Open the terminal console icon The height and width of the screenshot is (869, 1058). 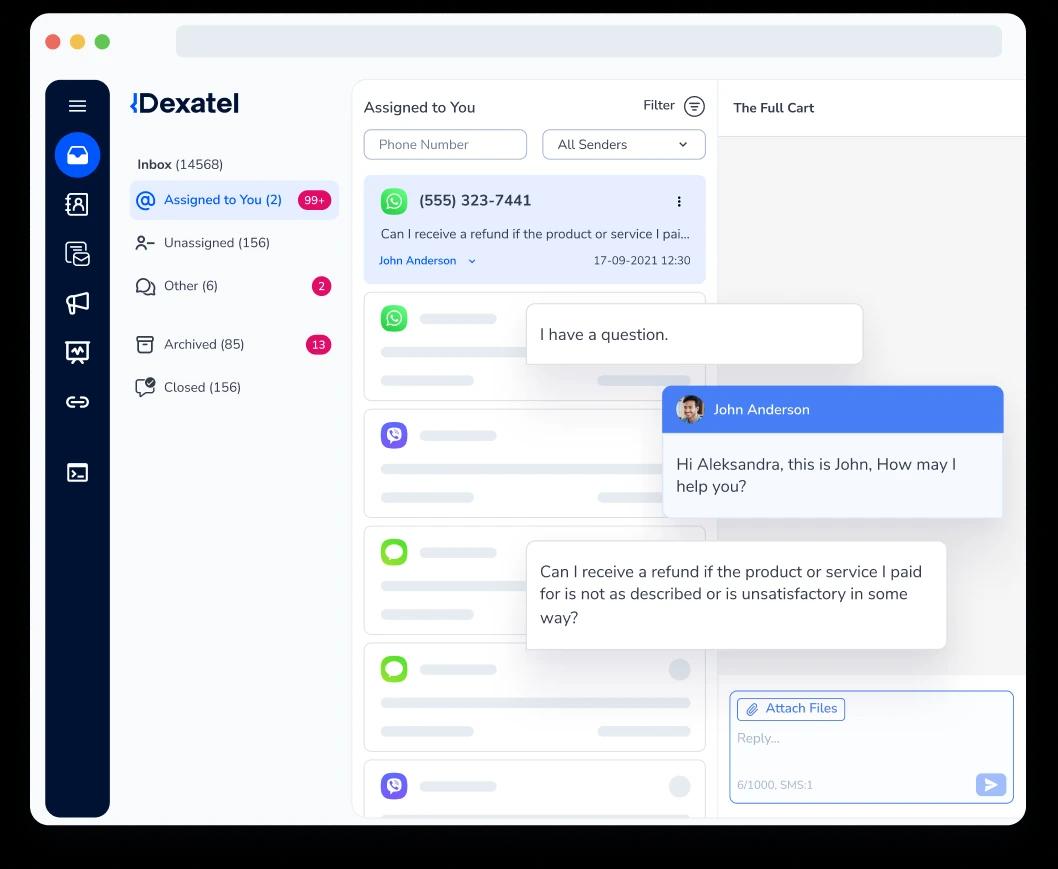[x=77, y=473]
